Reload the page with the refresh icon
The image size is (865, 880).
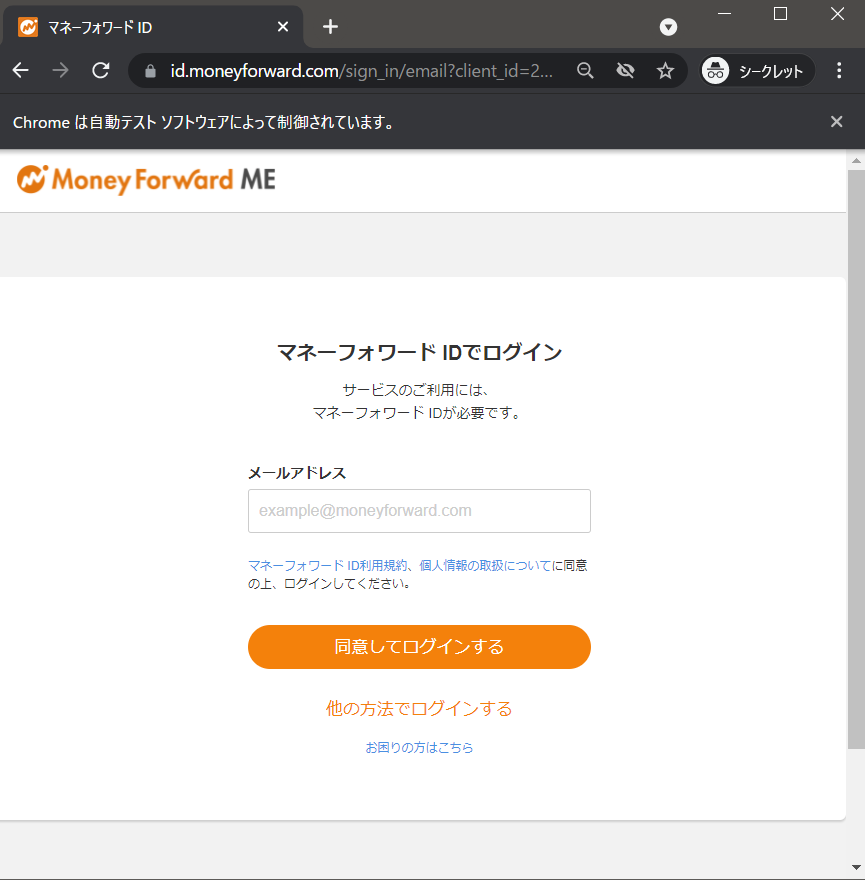coord(100,70)
